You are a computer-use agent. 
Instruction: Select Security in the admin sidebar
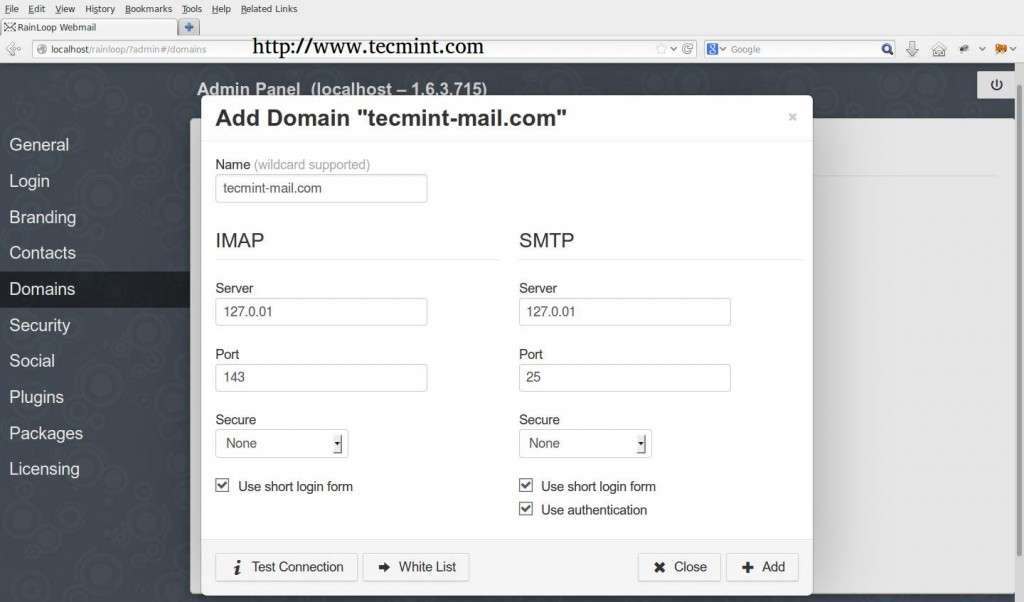pos(40,325)
